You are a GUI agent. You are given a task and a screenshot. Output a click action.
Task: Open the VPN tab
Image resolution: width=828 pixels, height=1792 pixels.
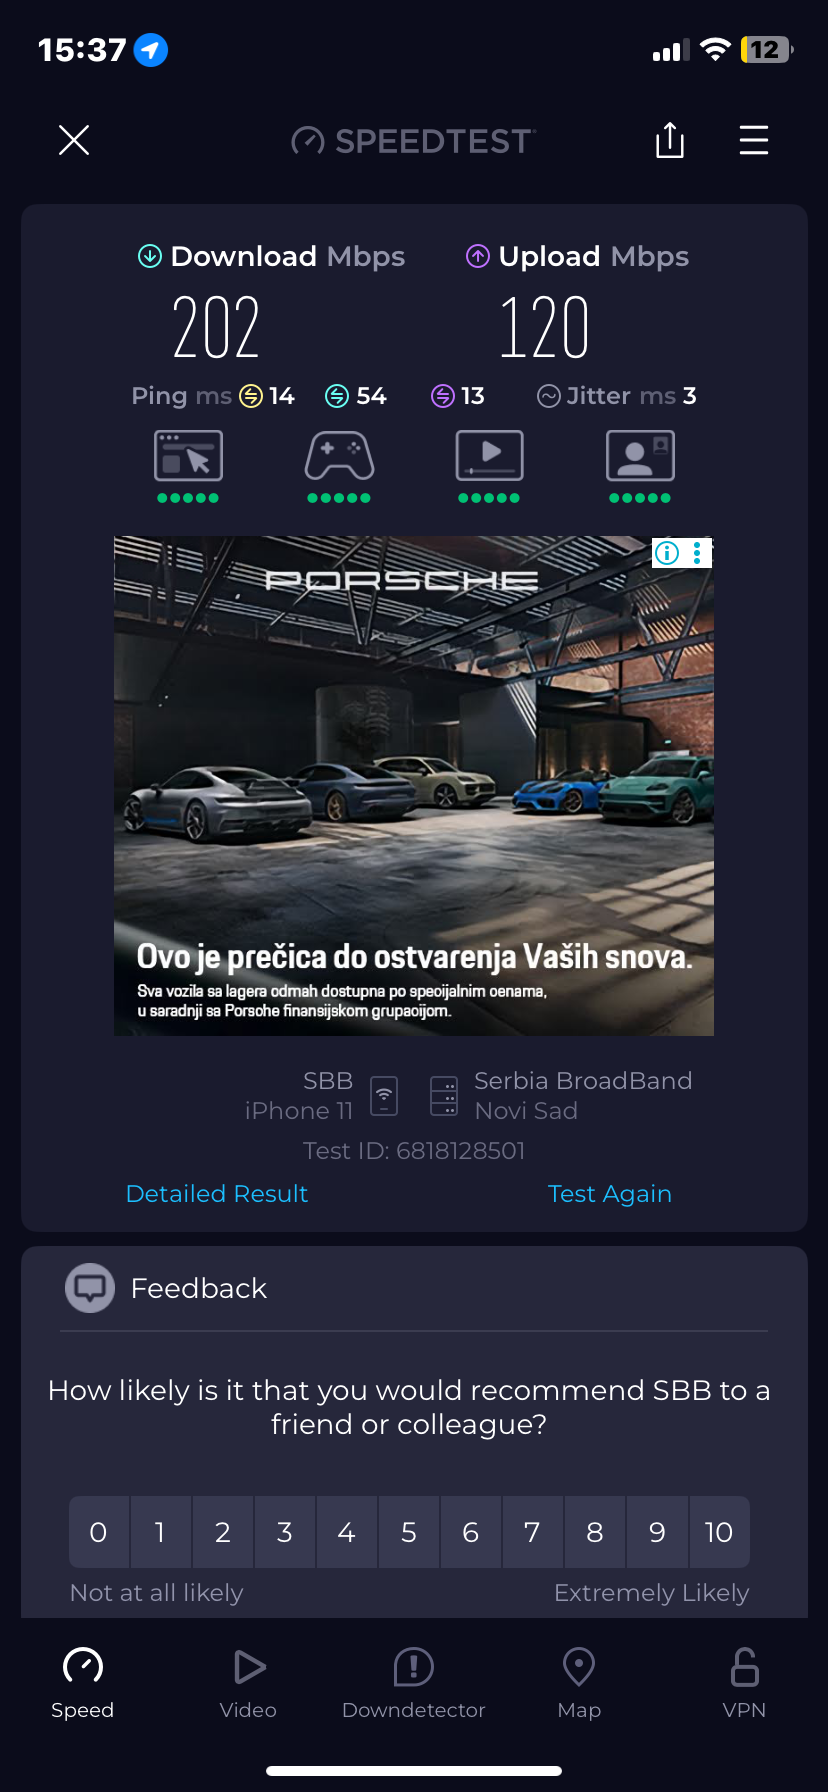[x=744, y=1684]
